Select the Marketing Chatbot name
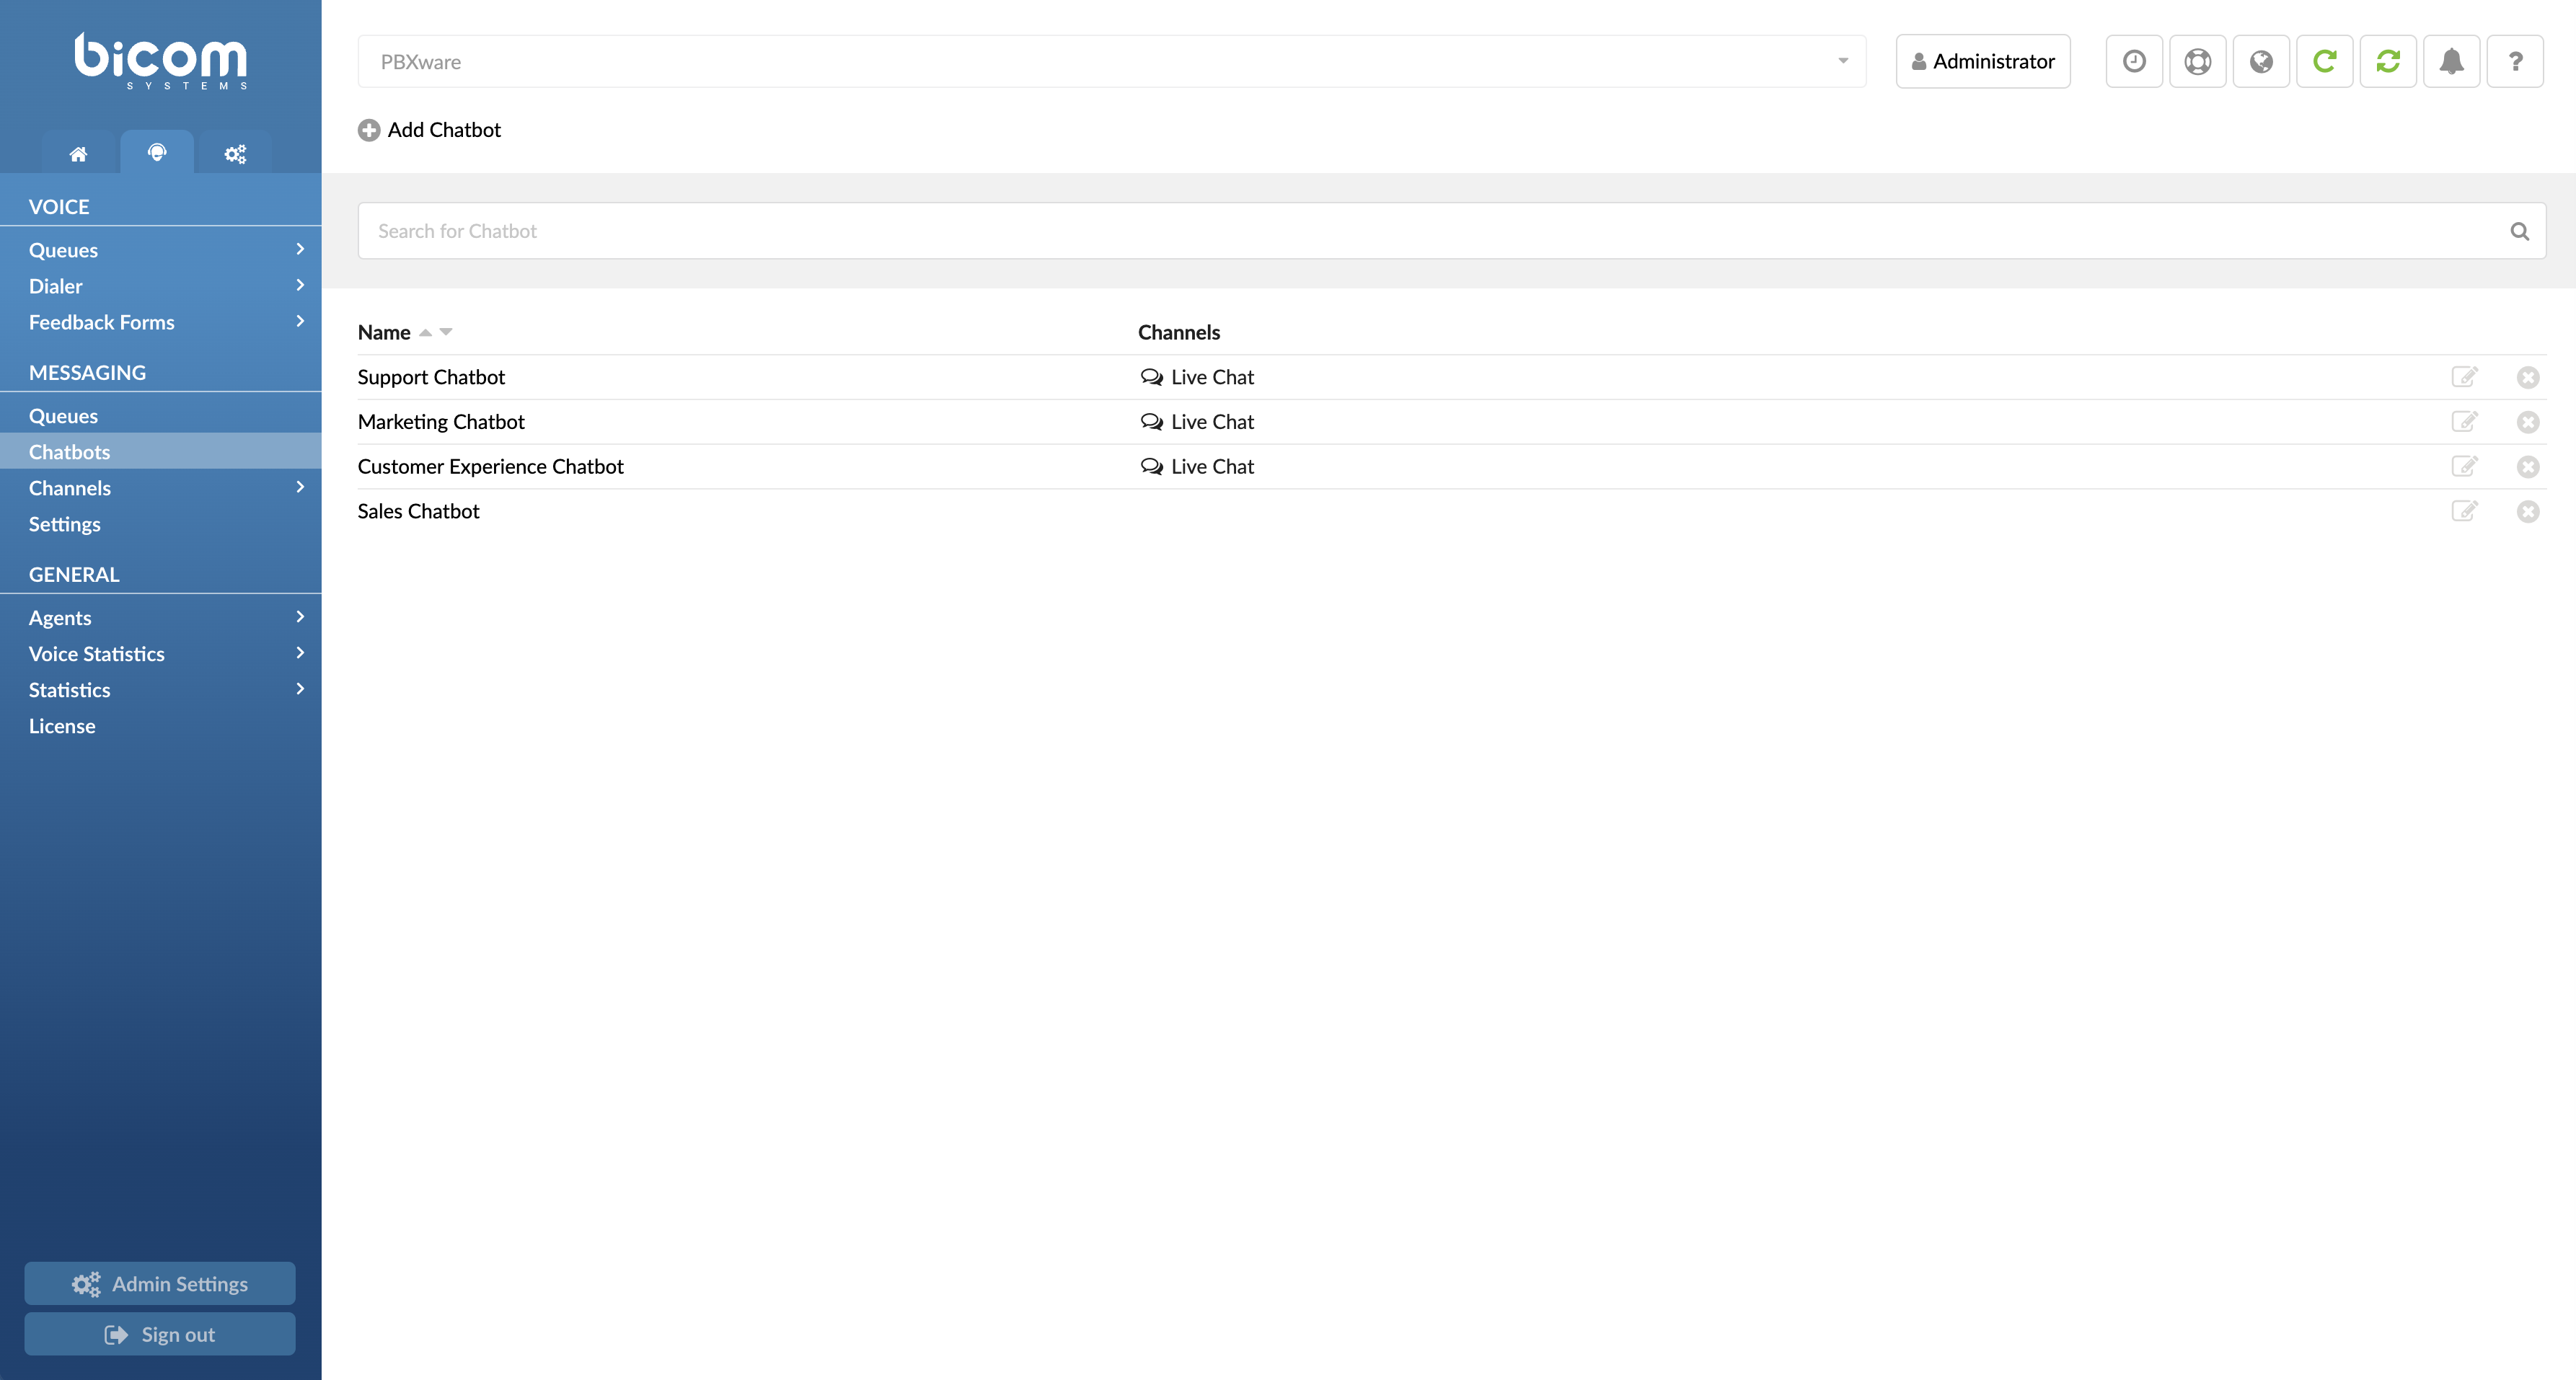 point(441,422)
